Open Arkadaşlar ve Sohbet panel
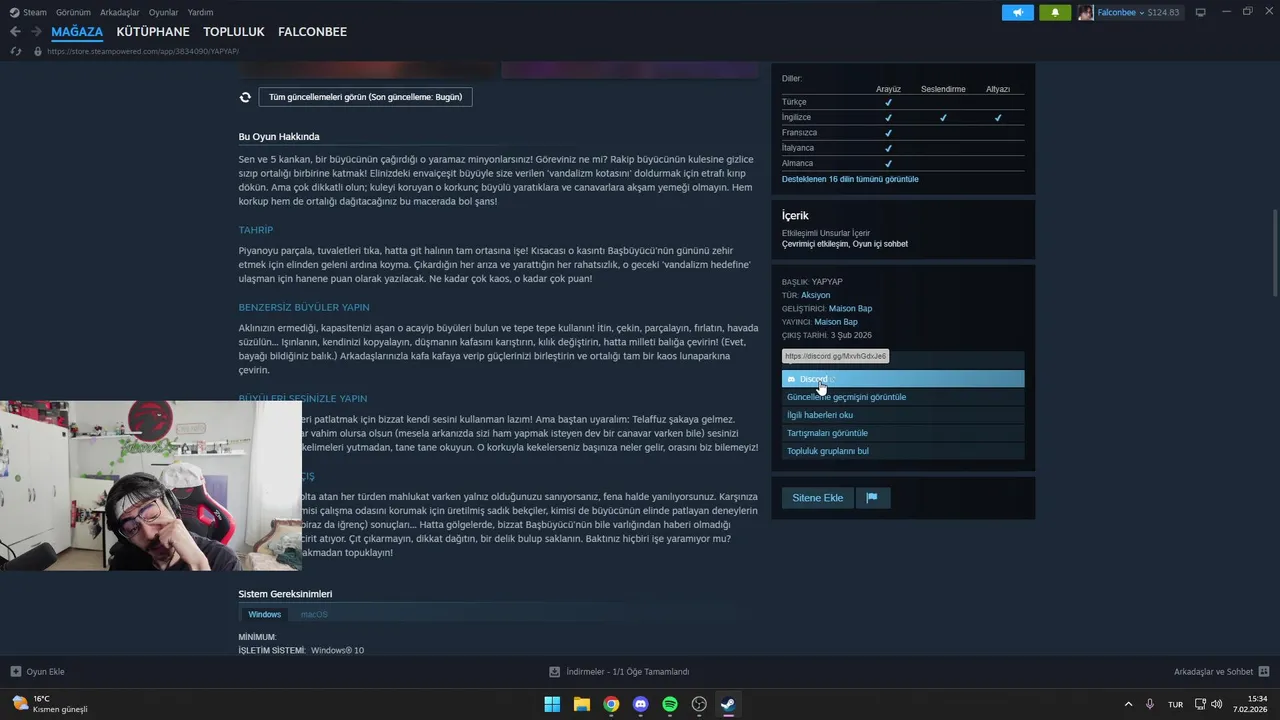The width and height of the screenshot is (1280, 720). (1221, 671)
